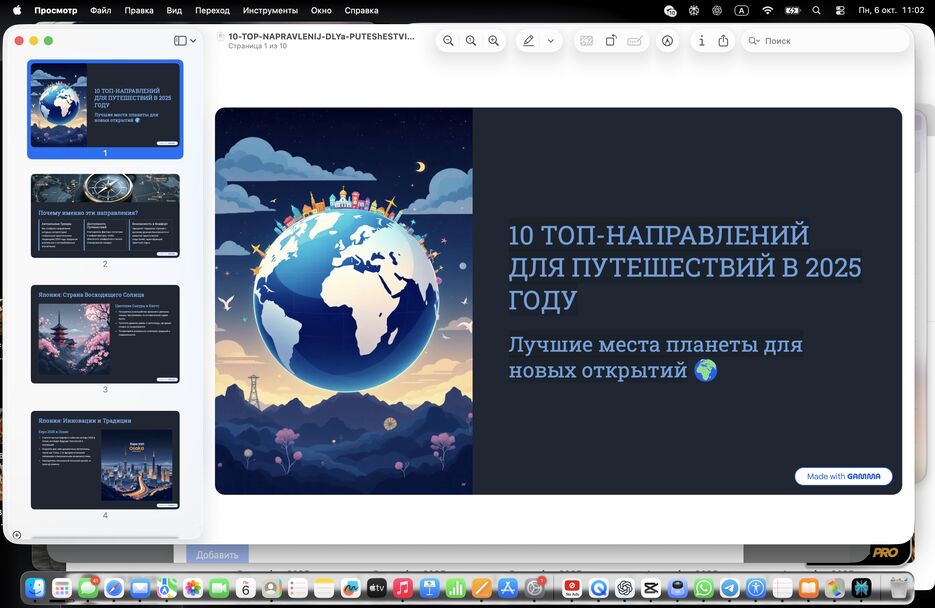Open the Инструменты menu

coord(269,10)
